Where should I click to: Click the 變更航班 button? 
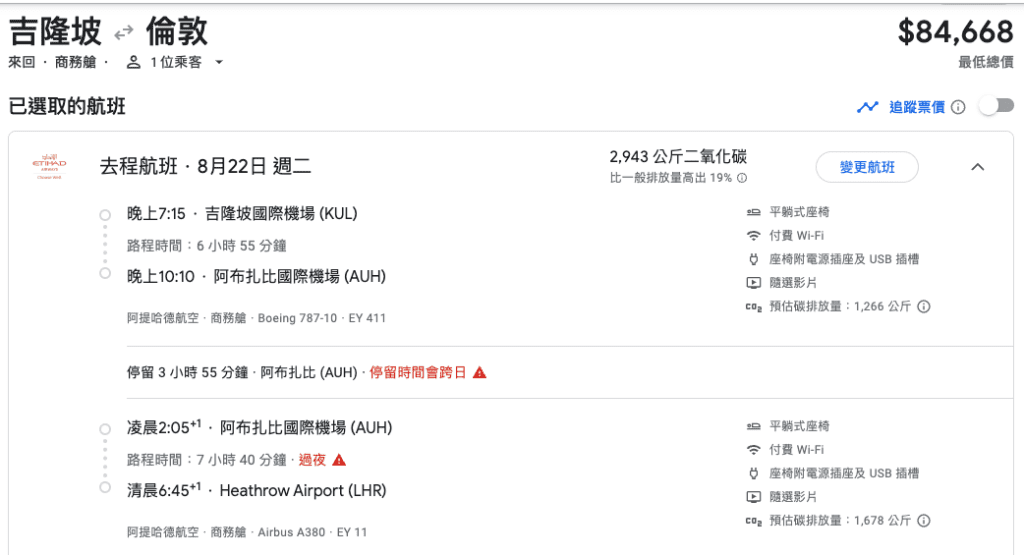[867, 167]
